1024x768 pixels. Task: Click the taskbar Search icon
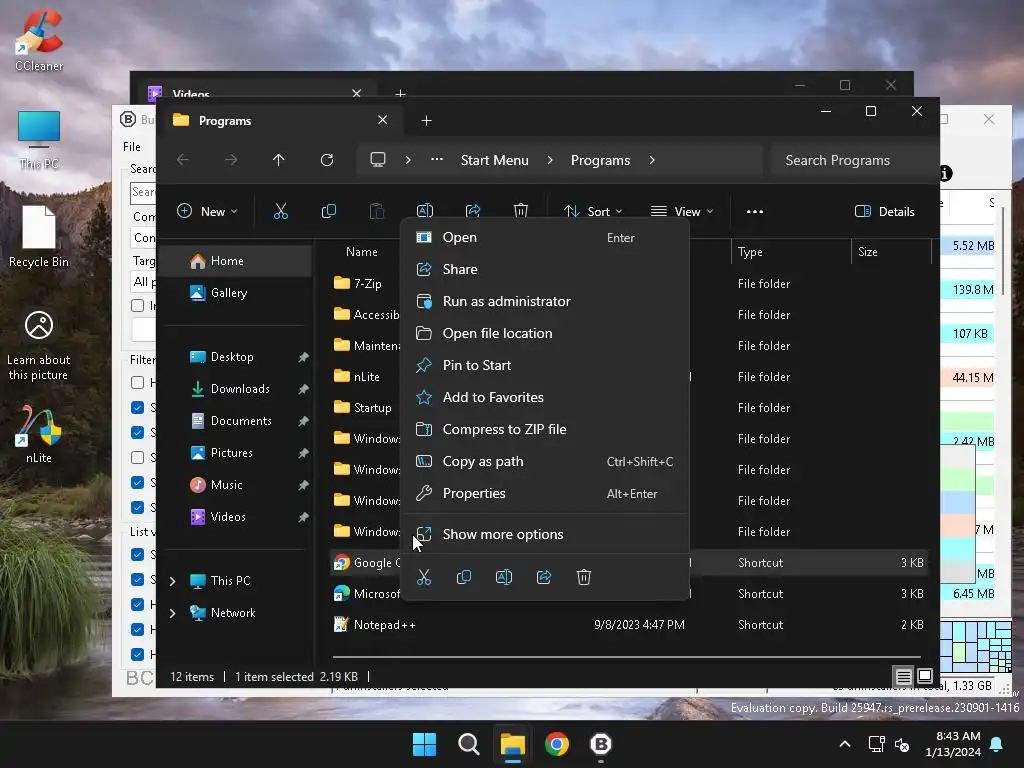tap(468, 744)
